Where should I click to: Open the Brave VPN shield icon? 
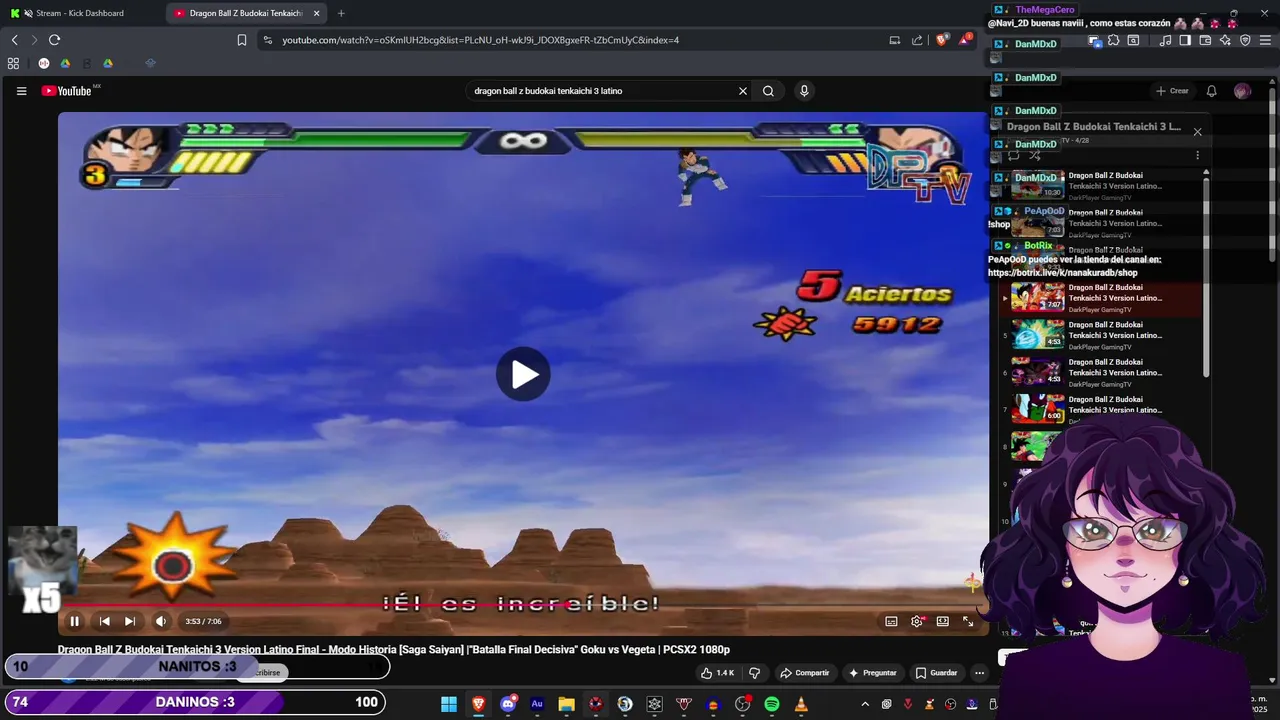1245,40
